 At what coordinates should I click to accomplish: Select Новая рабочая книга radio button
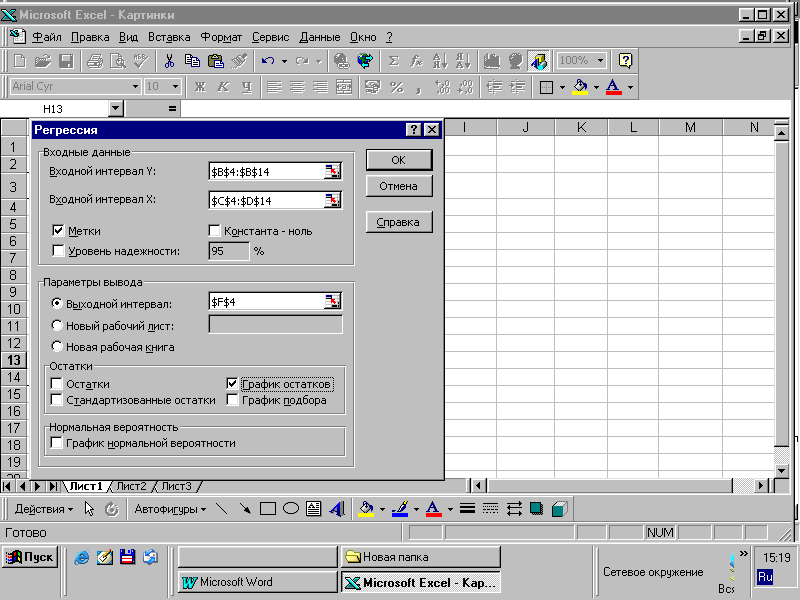pos(57,346)
